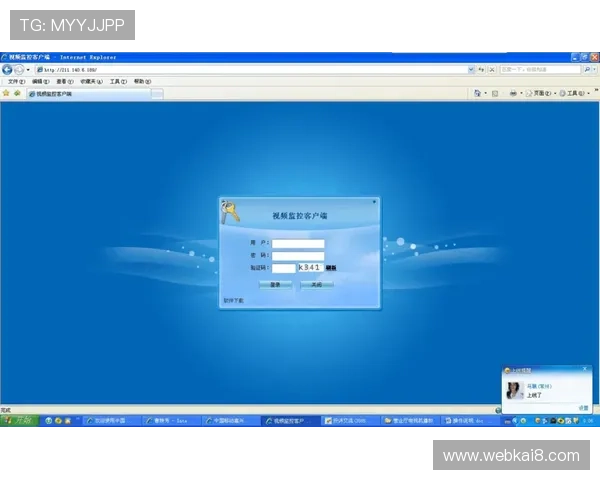
Task: Click the 验证码 captcha input field
Action: (284, 268)
